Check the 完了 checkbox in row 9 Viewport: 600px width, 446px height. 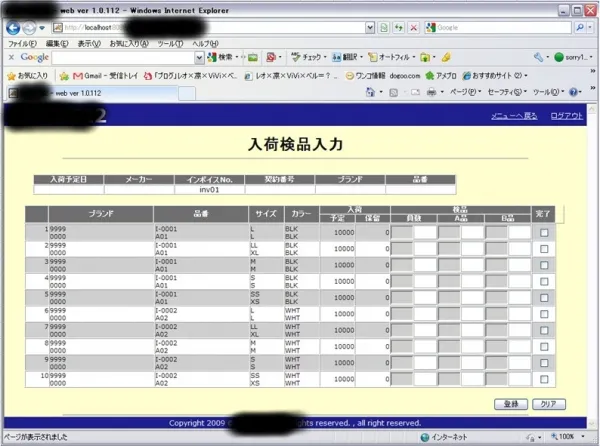pyautogui.click(x=544, y=363)
